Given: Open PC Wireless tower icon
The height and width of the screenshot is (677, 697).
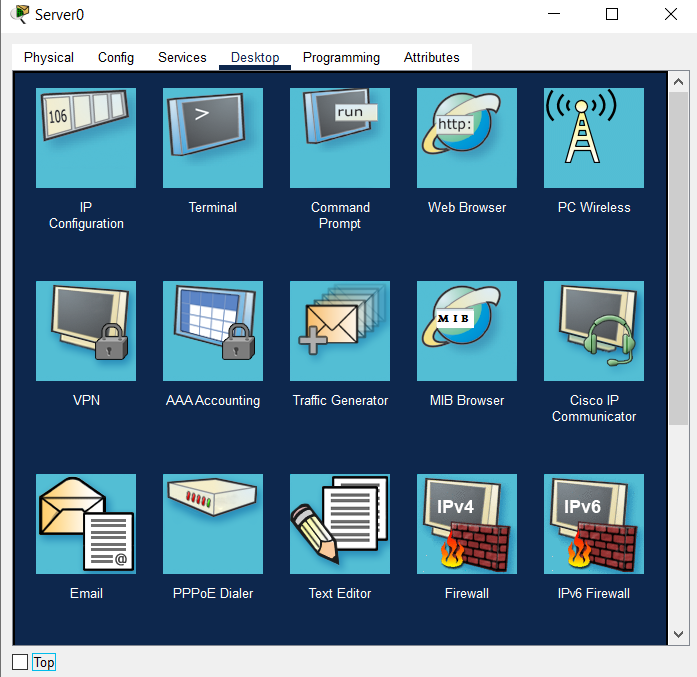Looking at the screenshot, I should coord(594,138).
